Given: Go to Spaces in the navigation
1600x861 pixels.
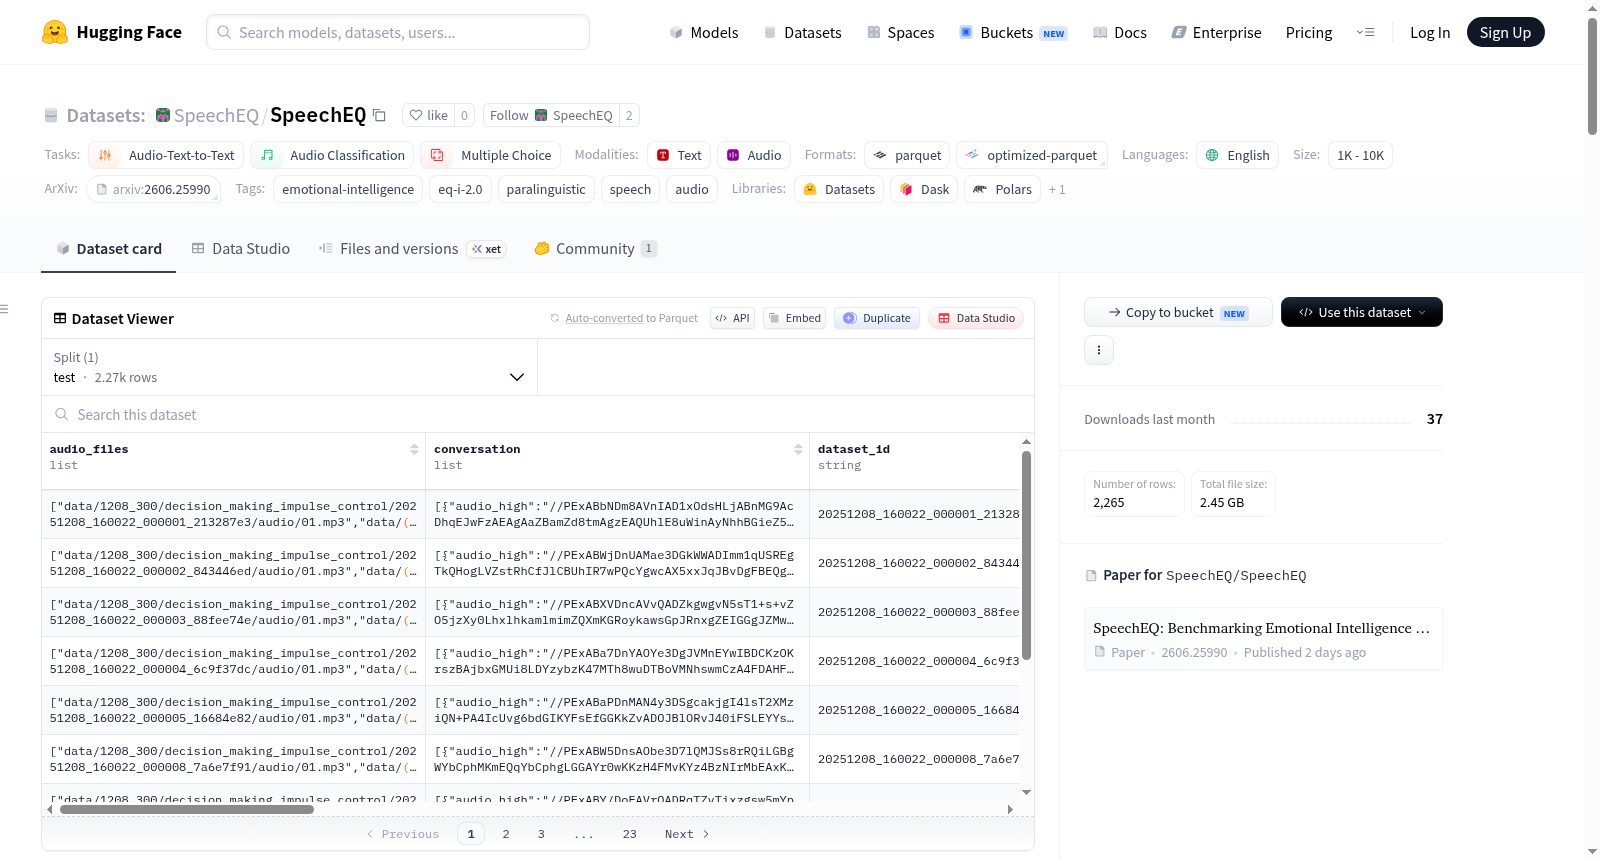Looking at the screenshot, I should click(901, 32).
